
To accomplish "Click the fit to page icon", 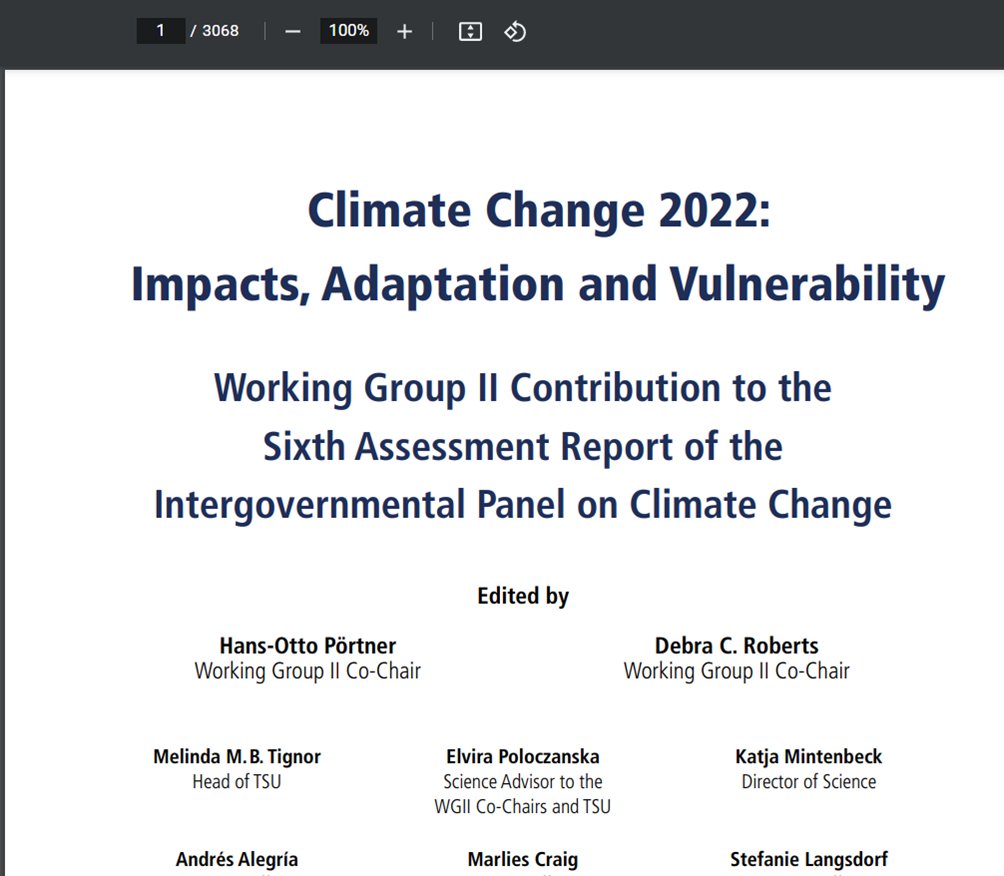I will click(x=471, y=31).
